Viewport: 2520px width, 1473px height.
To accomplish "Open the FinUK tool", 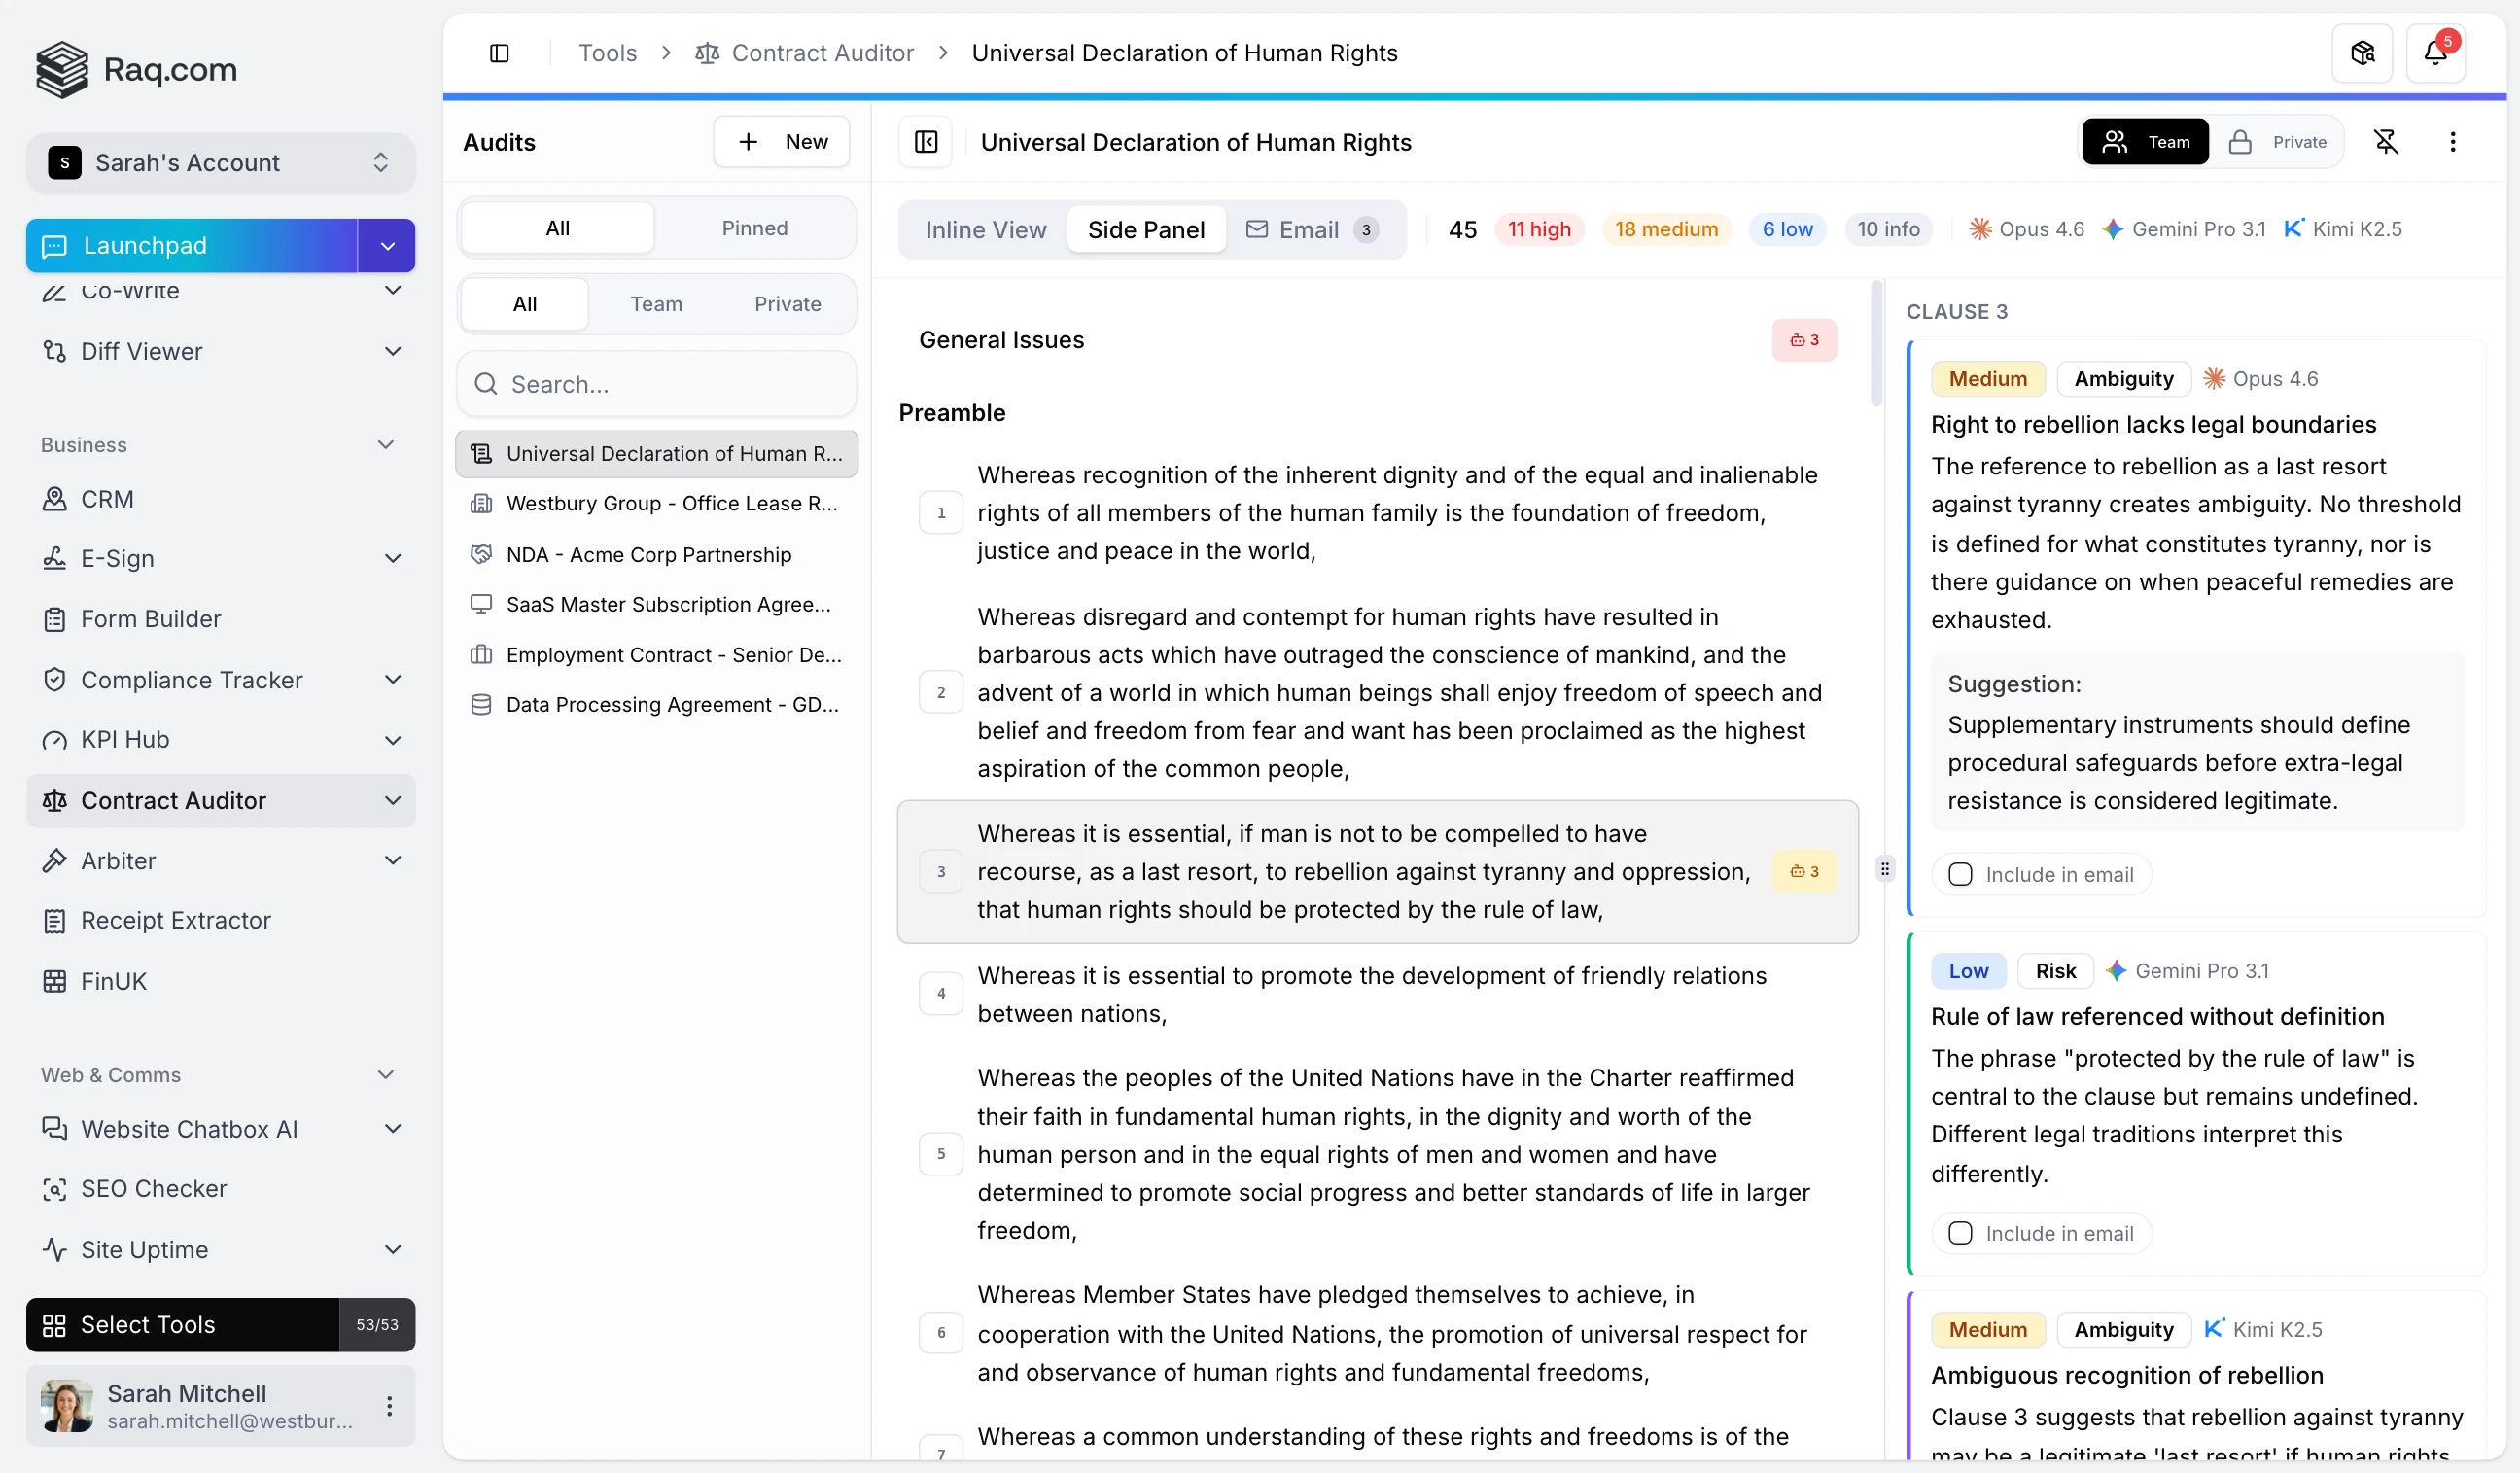I will (114, 980).
